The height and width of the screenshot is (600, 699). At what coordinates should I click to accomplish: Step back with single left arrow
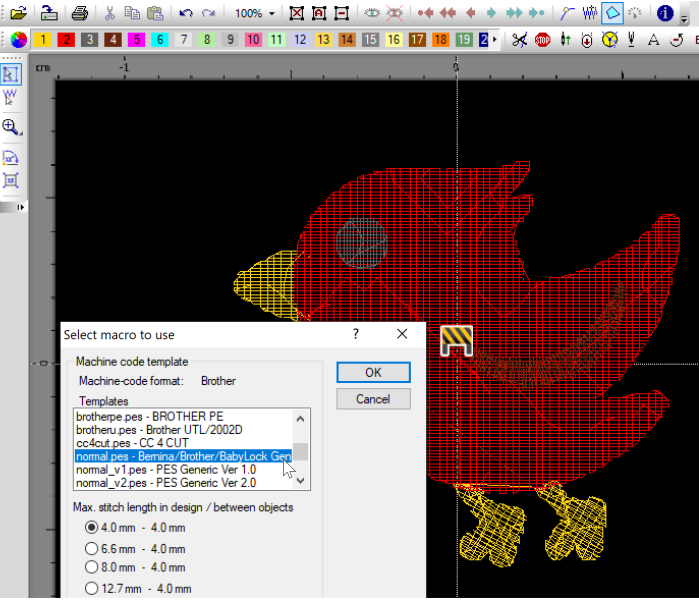(x=470, y=13)
